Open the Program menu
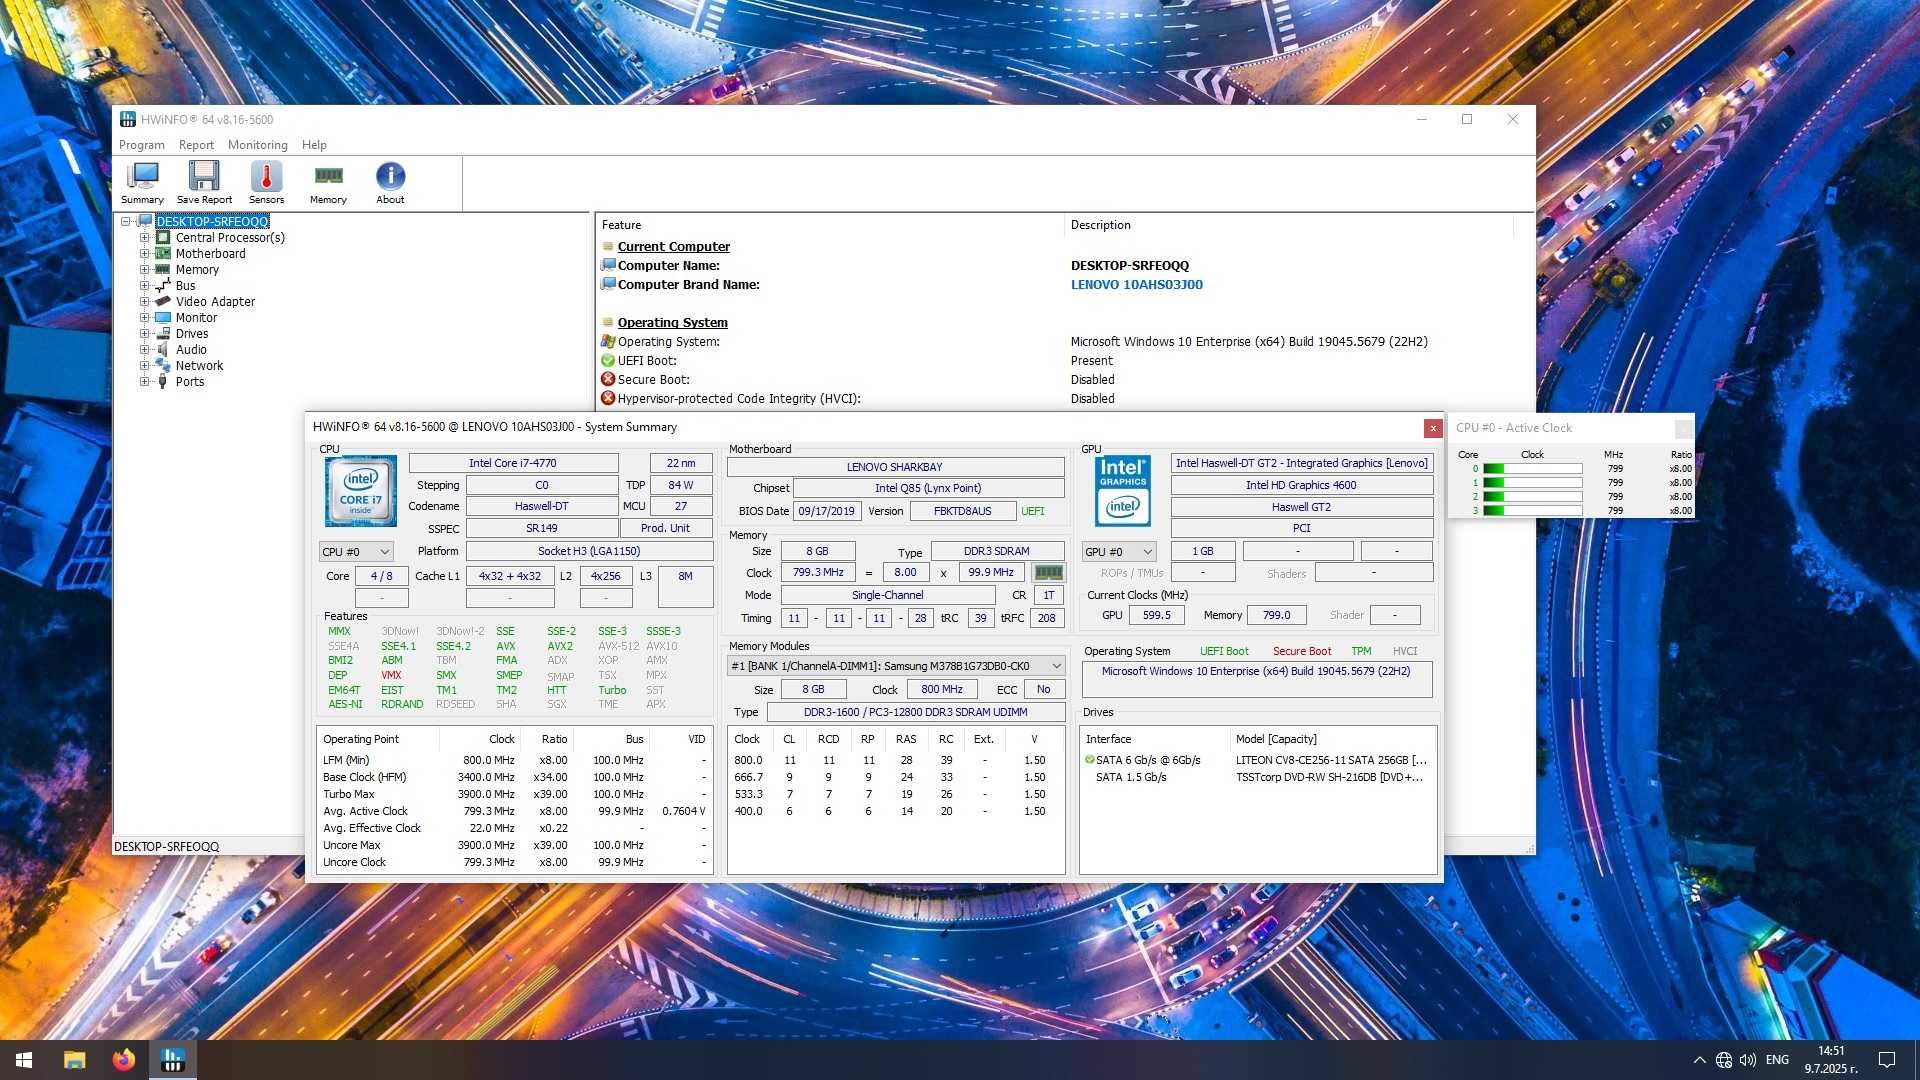The image size is (1920, 1080). [142, 145]
